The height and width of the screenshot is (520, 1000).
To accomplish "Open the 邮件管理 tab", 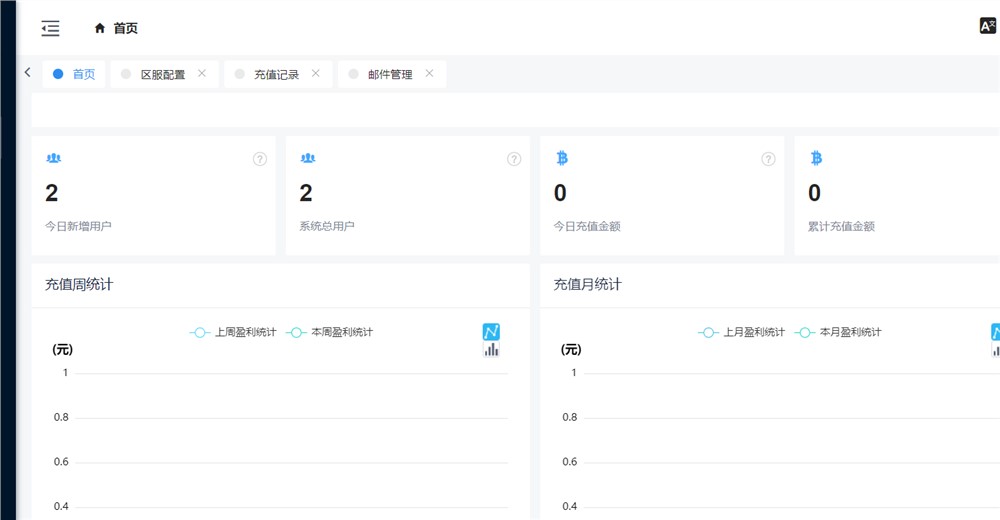I will [x=390, y=74].
